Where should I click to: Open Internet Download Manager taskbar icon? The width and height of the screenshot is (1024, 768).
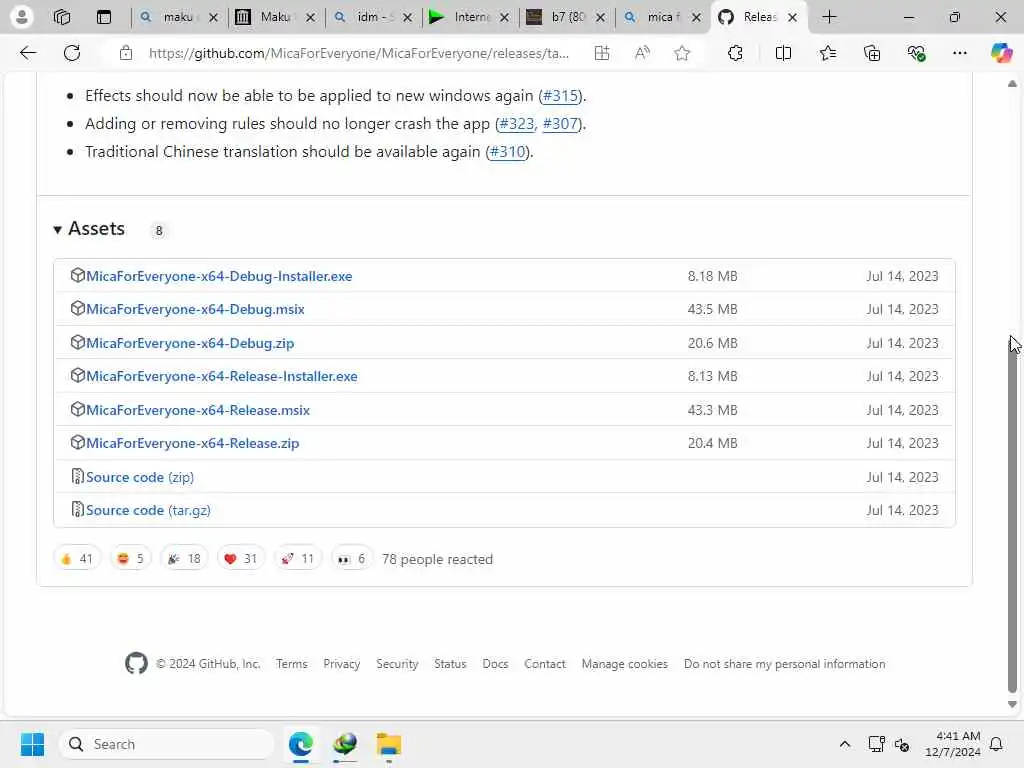(x=344, y=744)
